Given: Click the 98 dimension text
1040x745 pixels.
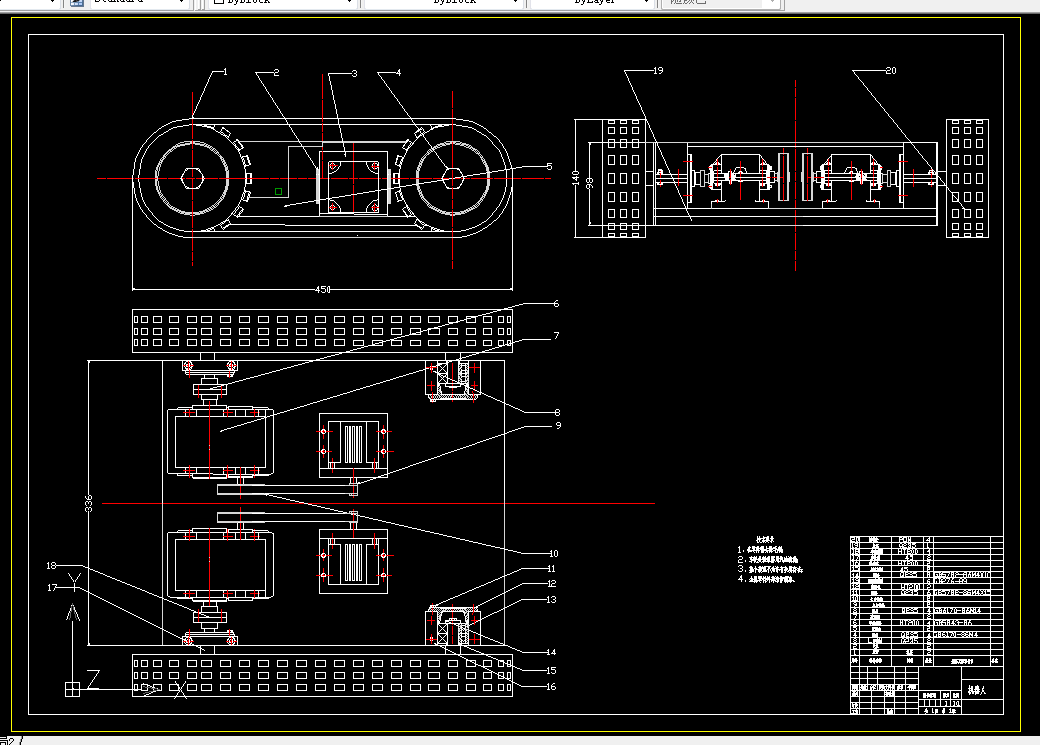Looking at the screenshot, I should coord(590,181).
